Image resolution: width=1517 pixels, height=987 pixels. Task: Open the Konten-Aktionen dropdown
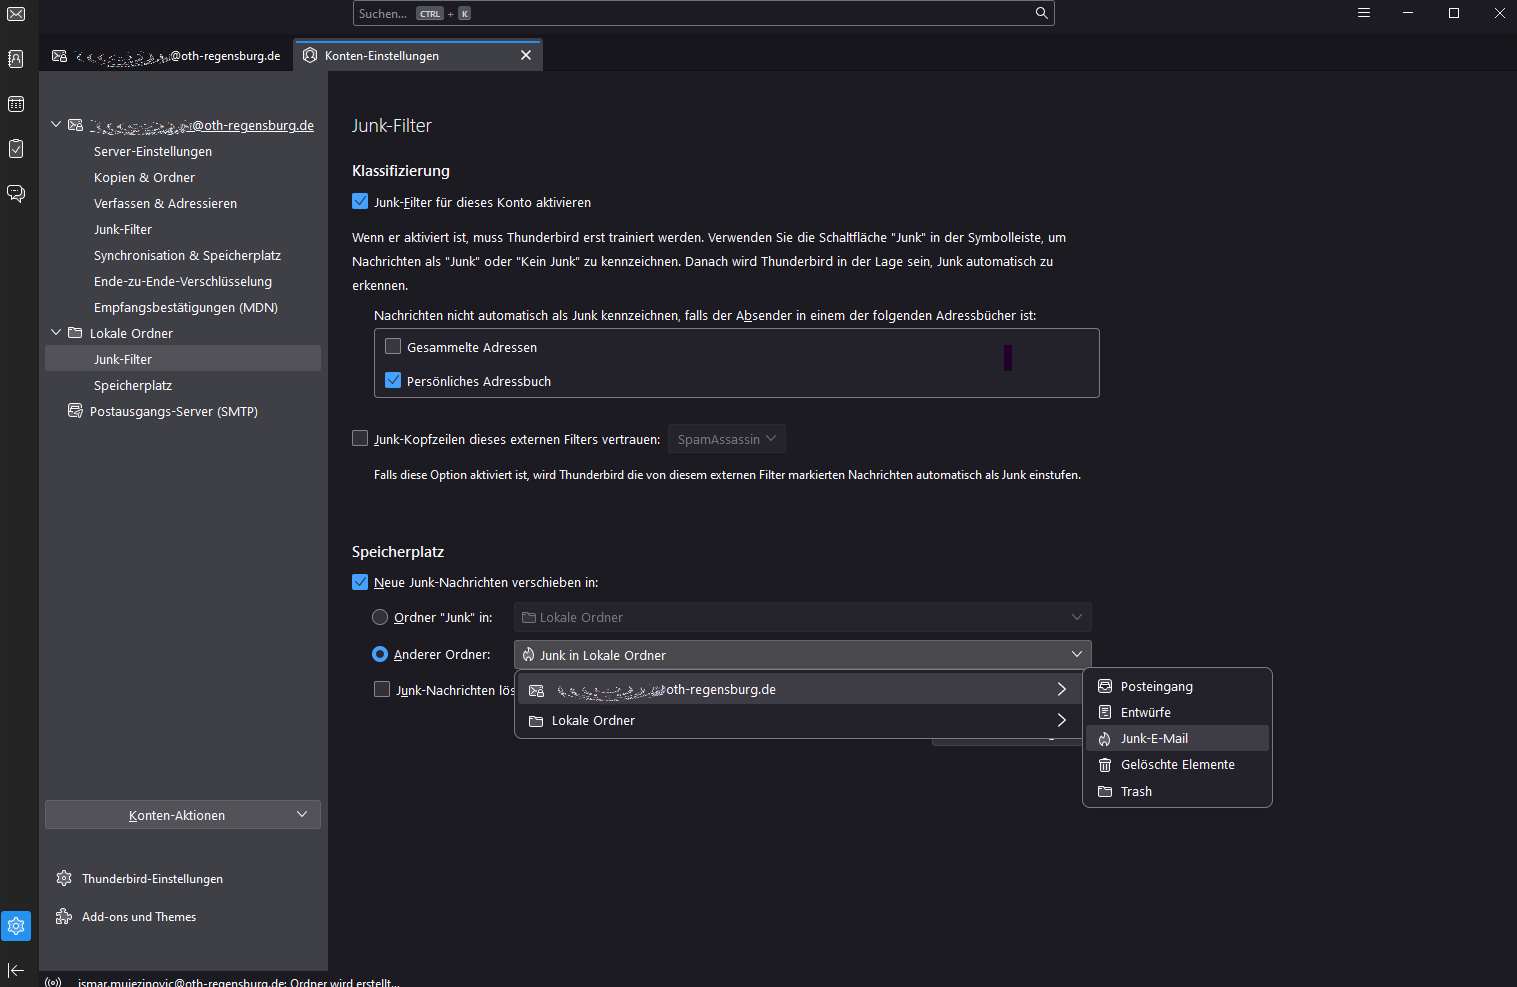pos(183,815)
